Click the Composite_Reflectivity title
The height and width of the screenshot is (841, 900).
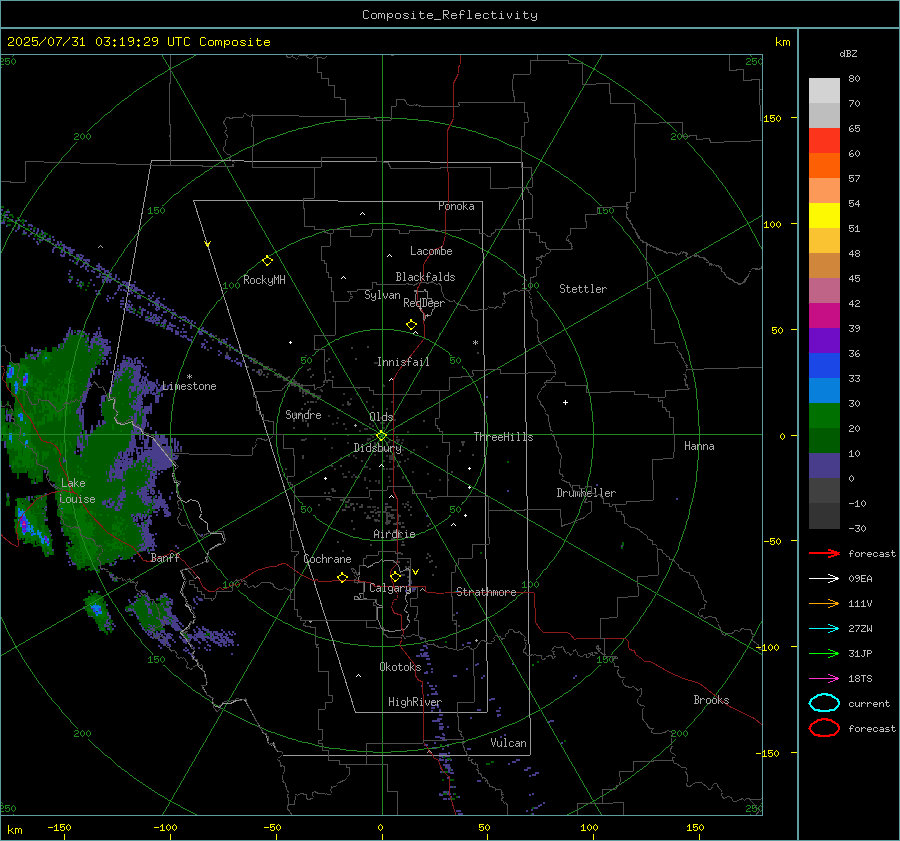[x=450, y=15]
